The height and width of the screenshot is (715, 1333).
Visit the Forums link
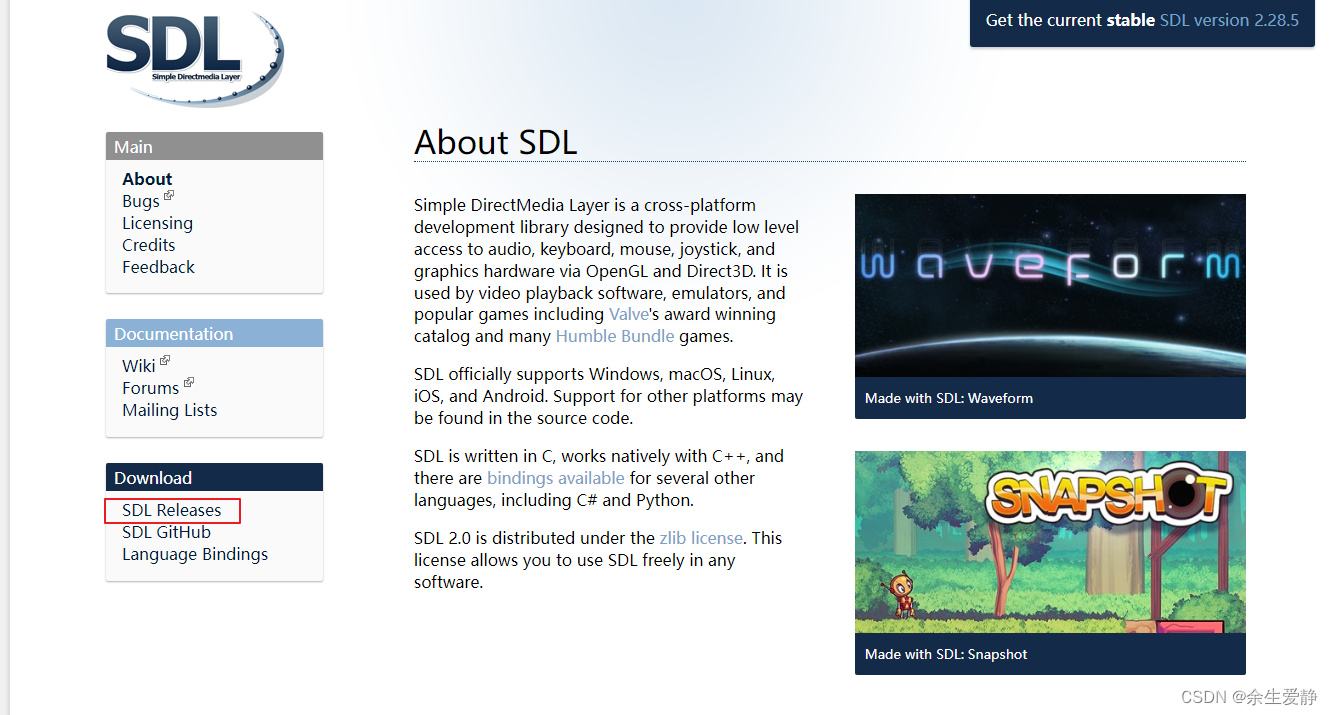151,388
